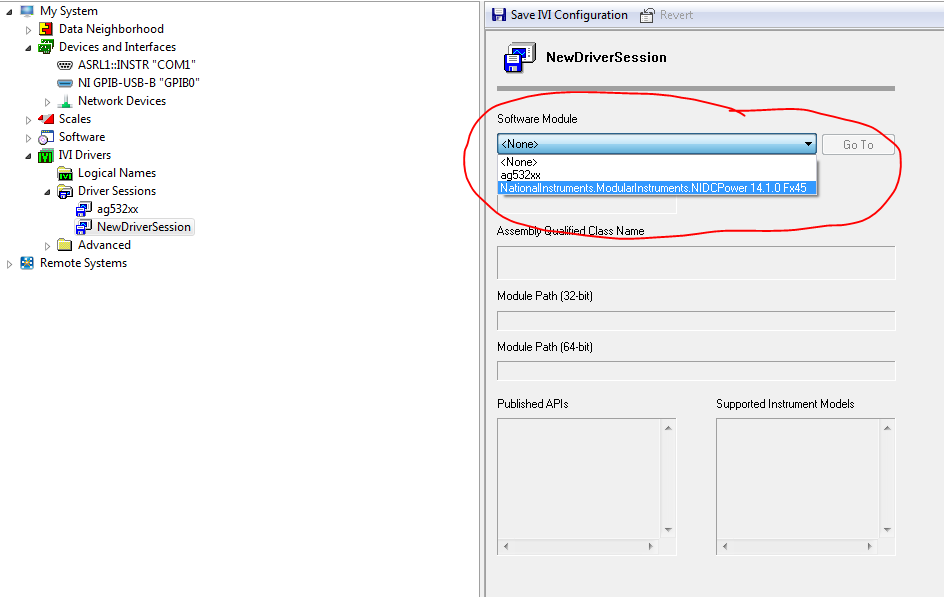Click the Assembly Qualified Class Name field

(x=696, y=262)
